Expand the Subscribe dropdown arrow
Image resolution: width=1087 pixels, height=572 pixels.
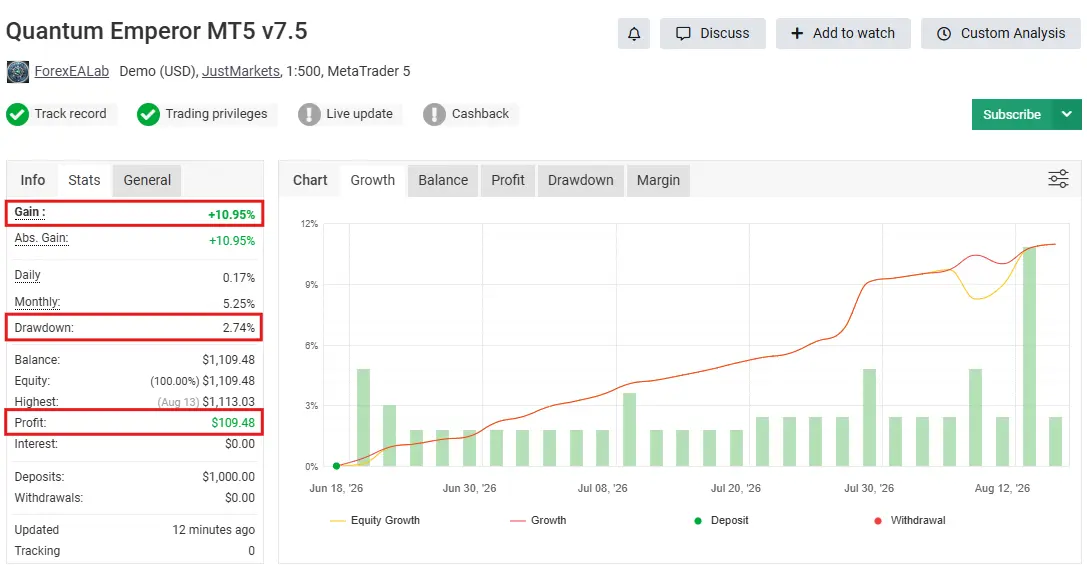click(x=1067, y=114)
